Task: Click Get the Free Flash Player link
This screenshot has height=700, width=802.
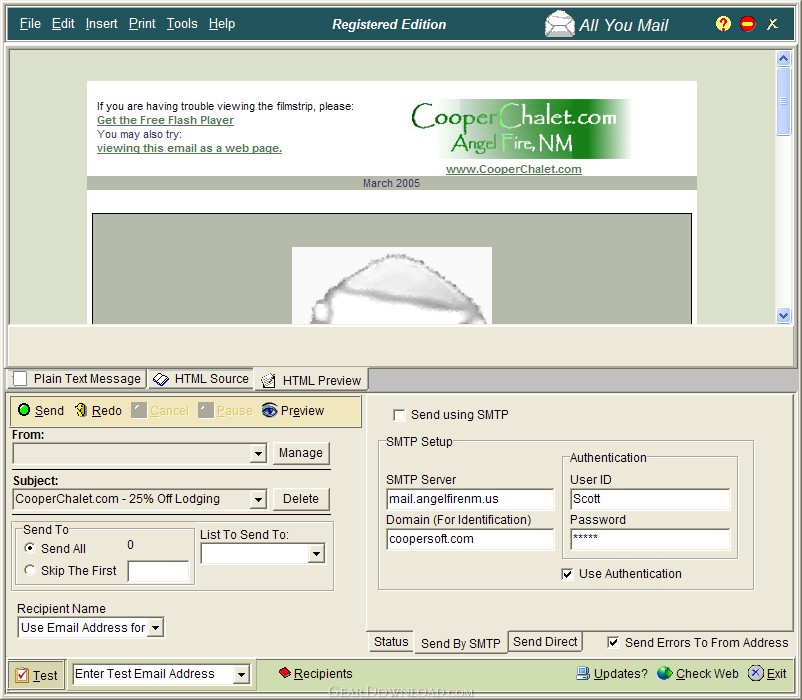Action: [x=165, y=120]
